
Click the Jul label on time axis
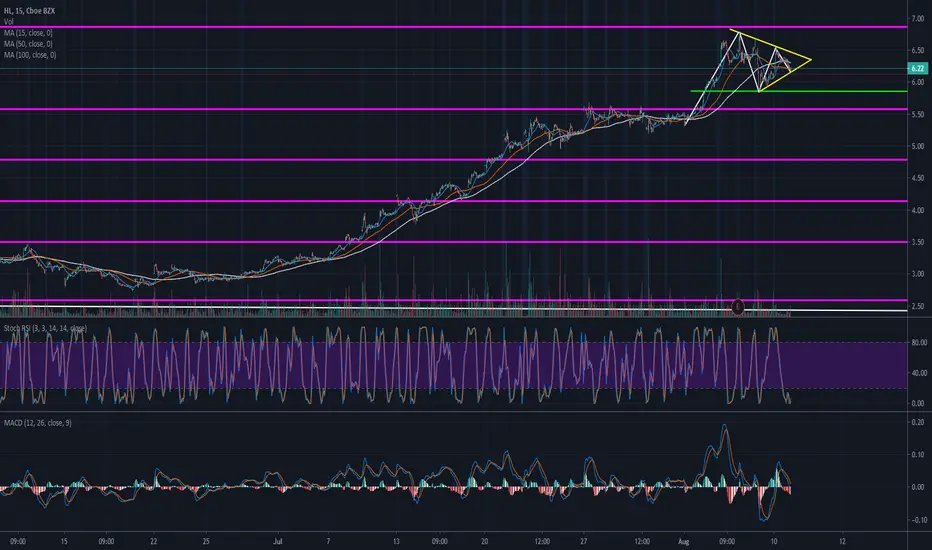click(x=278, y=542)
